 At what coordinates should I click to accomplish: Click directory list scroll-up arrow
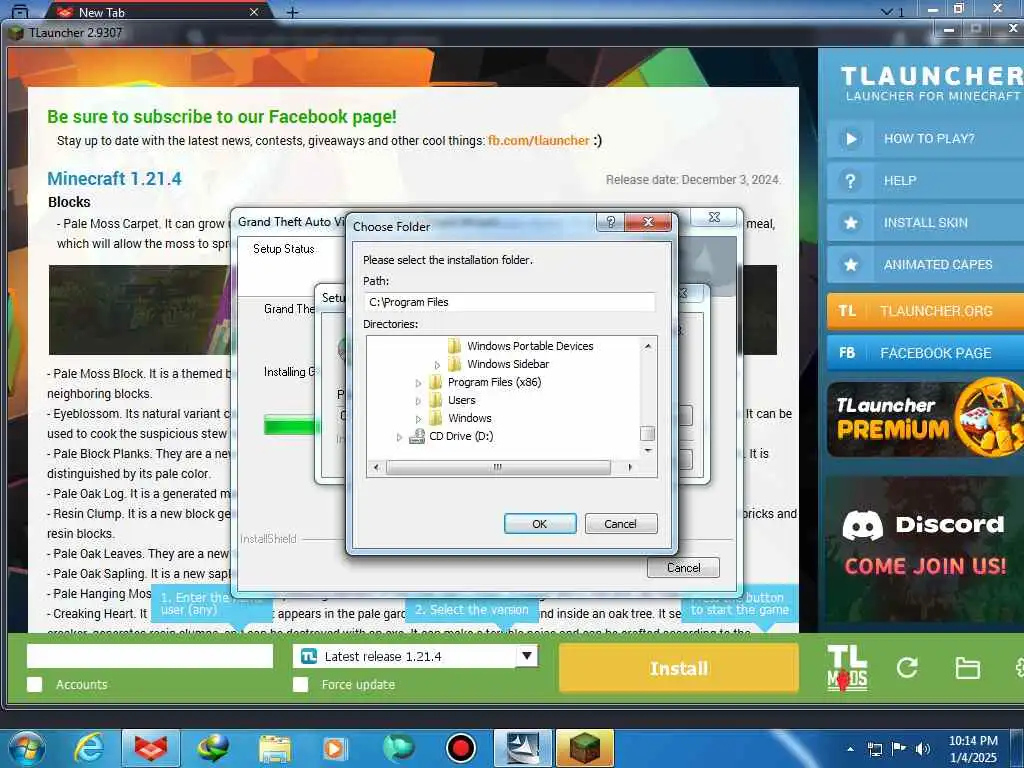coord(647,345)
